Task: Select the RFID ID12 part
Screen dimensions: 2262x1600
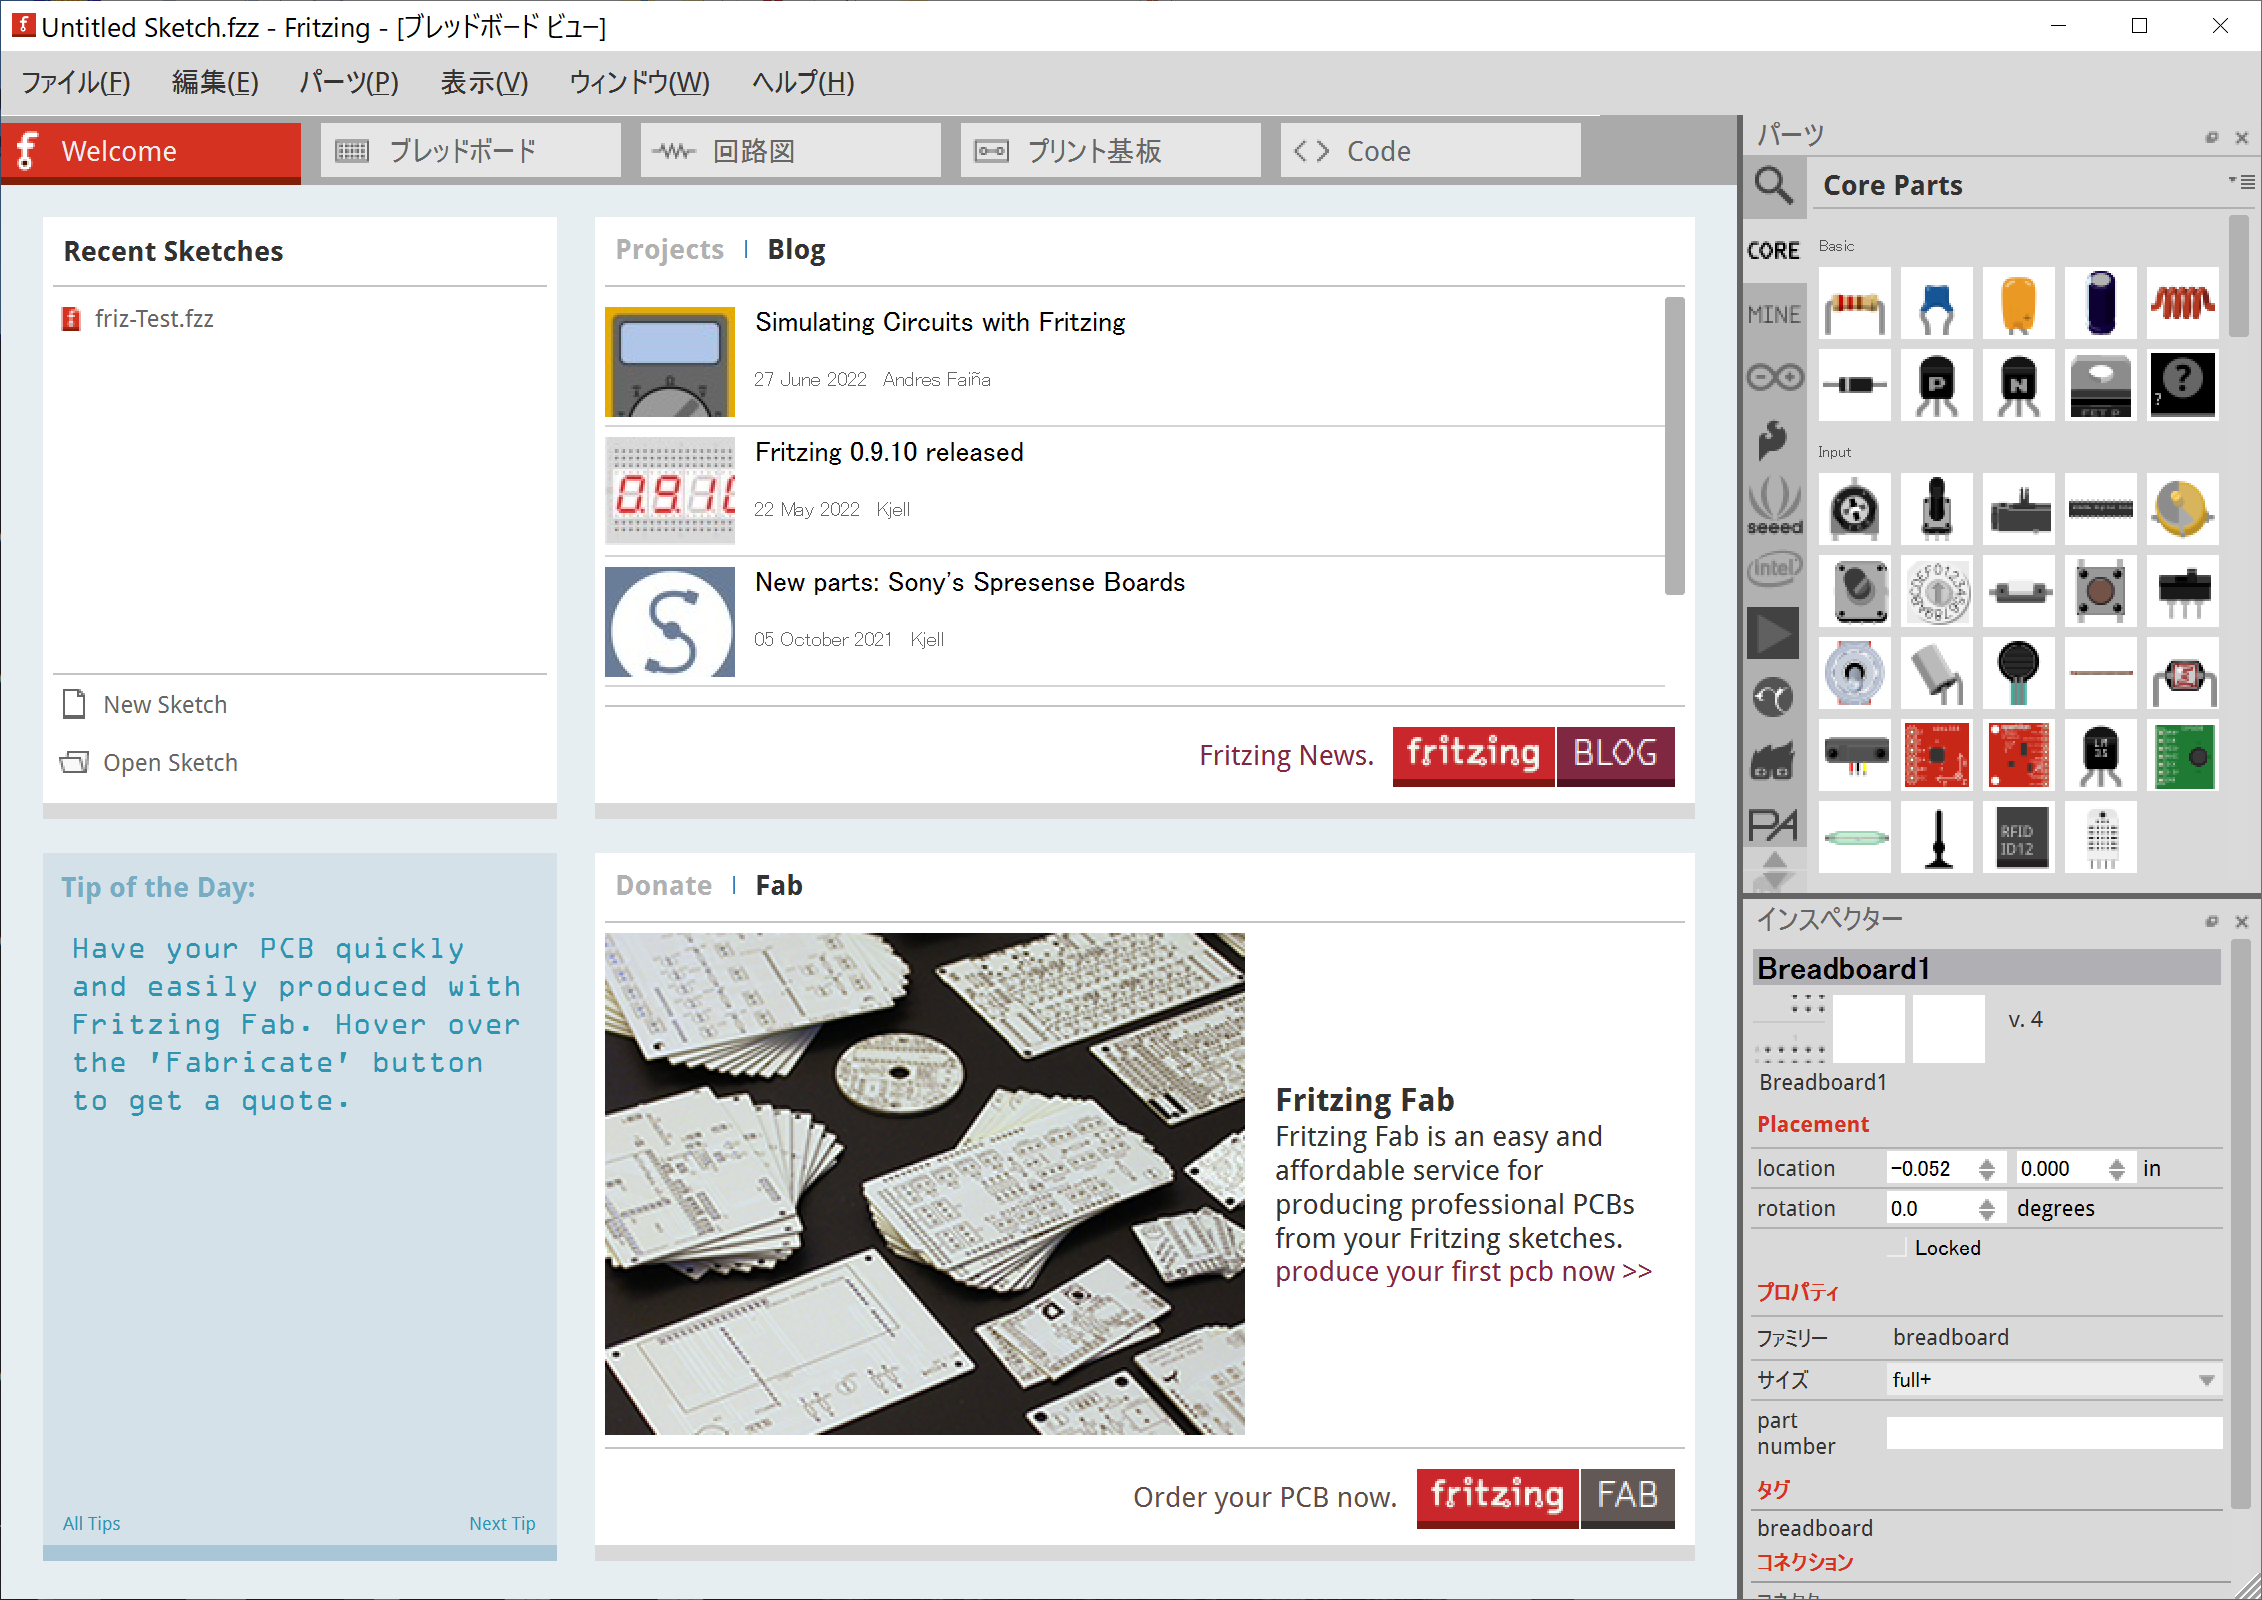Action: 2019,837
